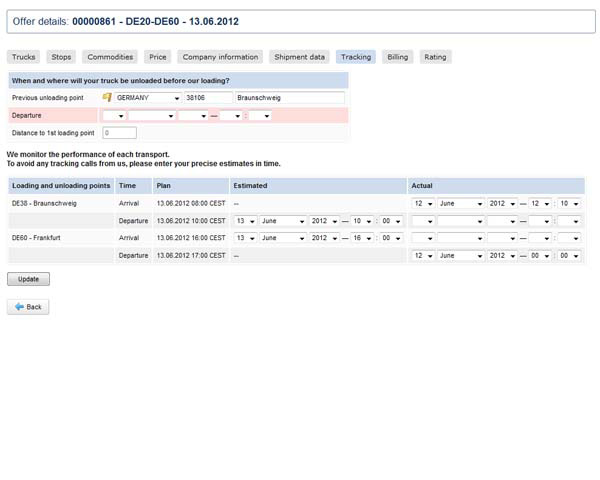This screenshot has height=480, width=600.
Task: Select the Price tab
Action: click(x=158, y=57)
